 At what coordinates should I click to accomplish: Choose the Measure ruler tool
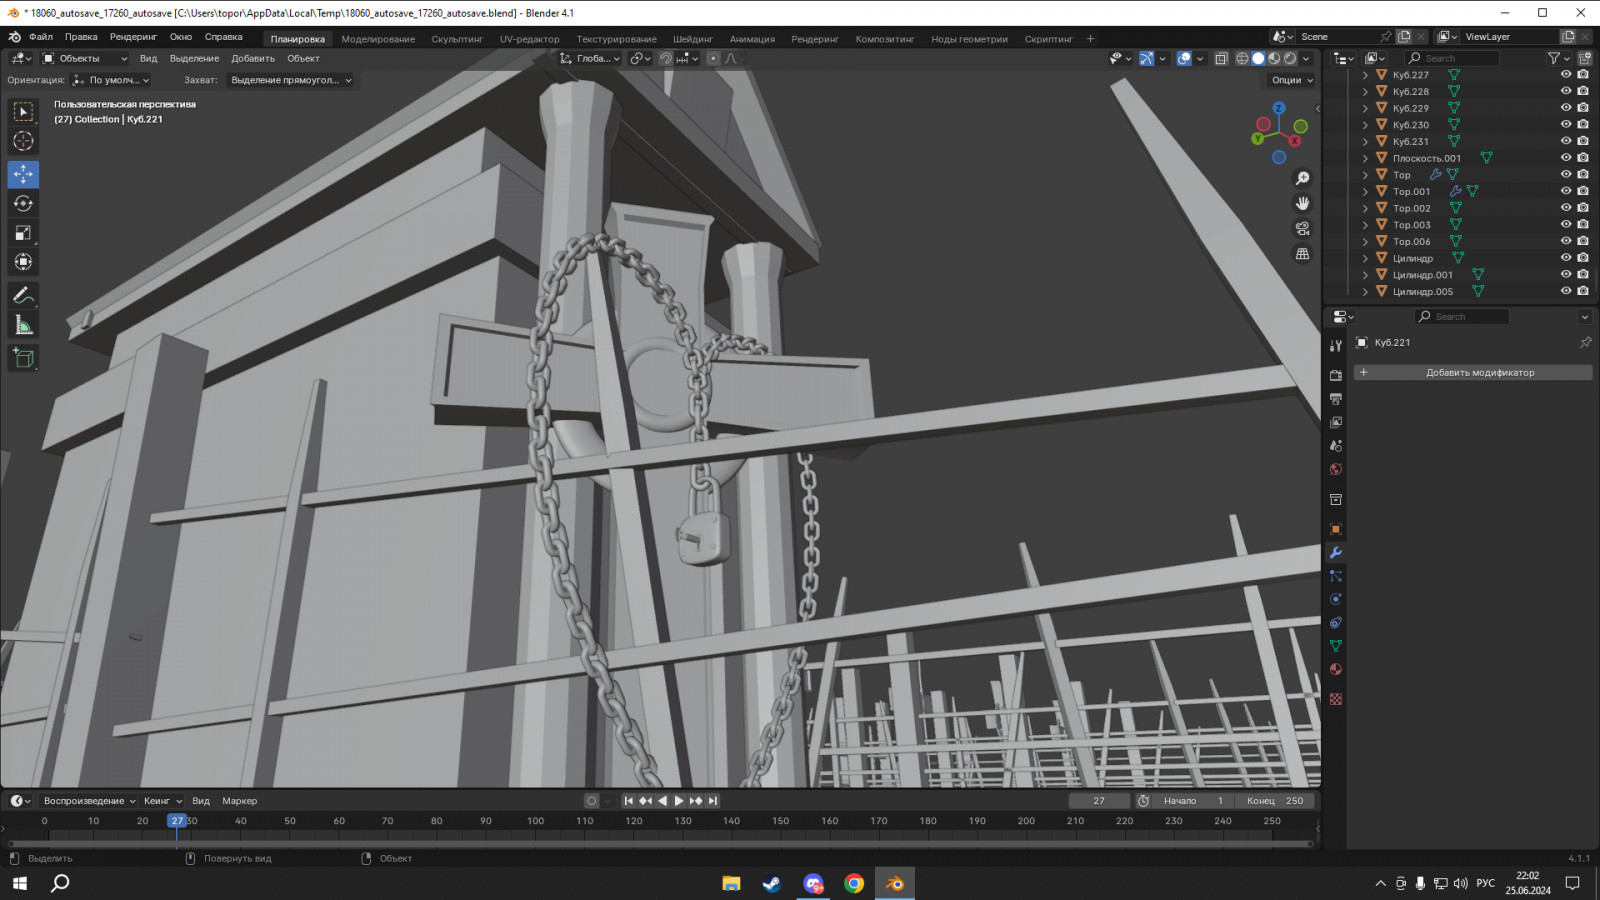pyautogui.click(x=23, y=325)
